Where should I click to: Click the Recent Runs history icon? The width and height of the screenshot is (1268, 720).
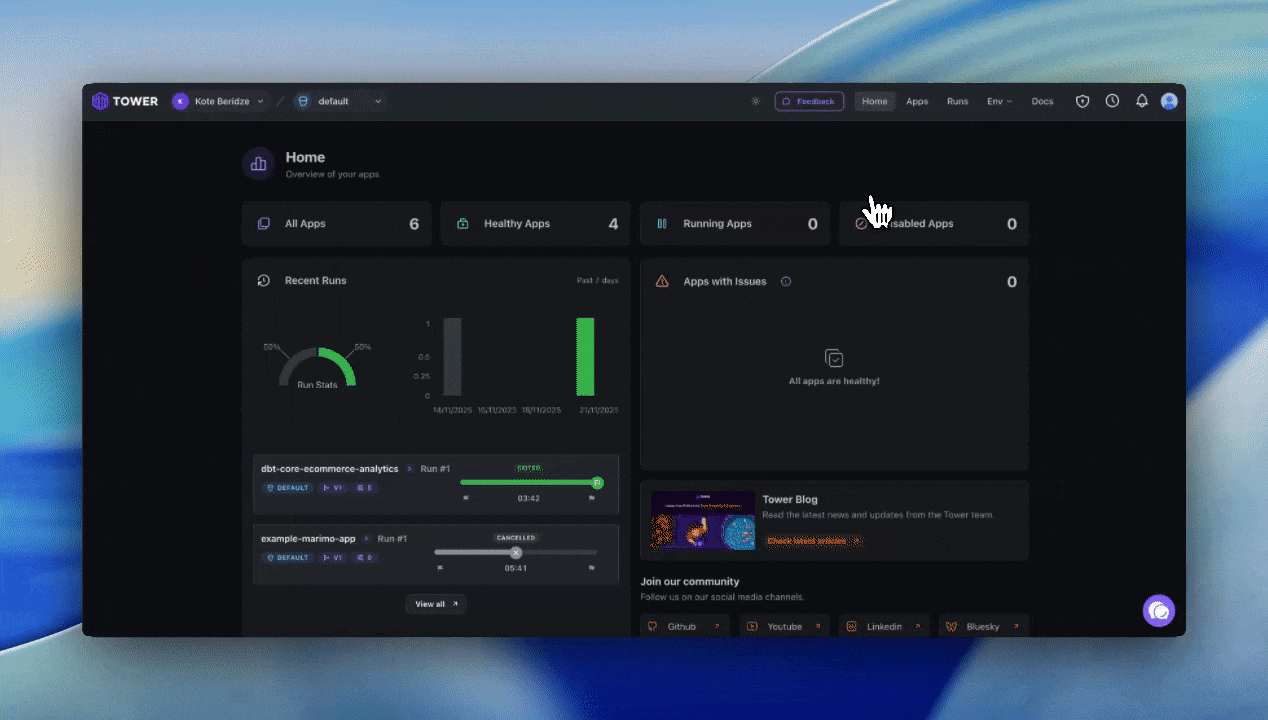[263, 281]
